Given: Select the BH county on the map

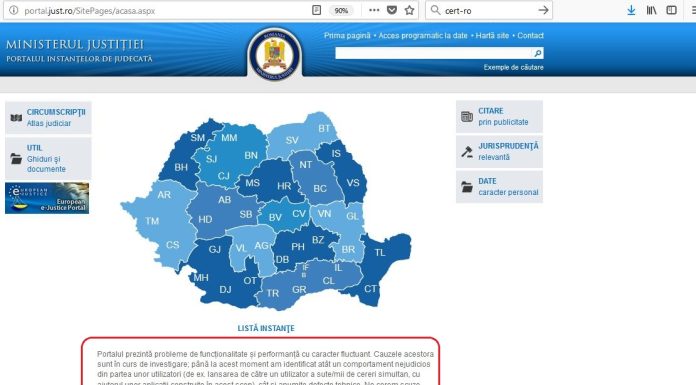Looking at the screenshot, I should [181, 167].
